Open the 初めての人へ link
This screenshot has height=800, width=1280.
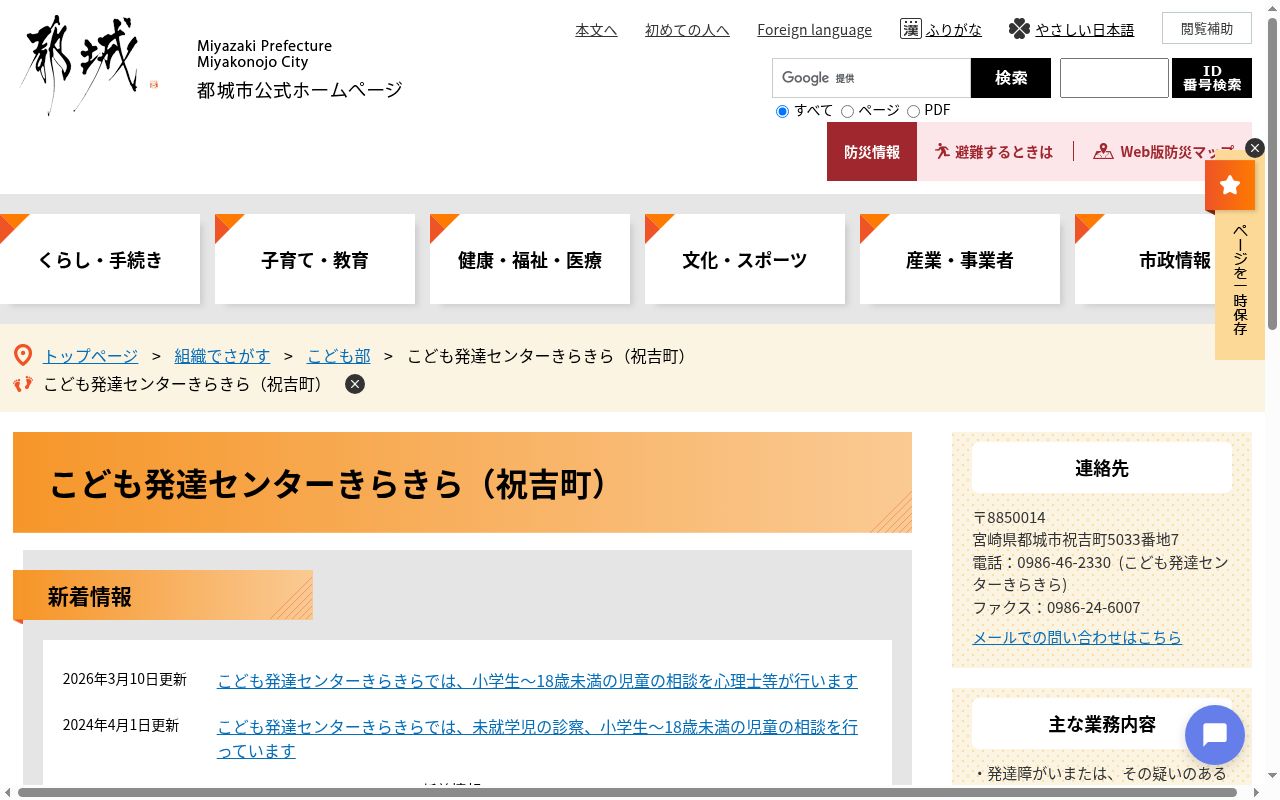(x=687, y=30)
